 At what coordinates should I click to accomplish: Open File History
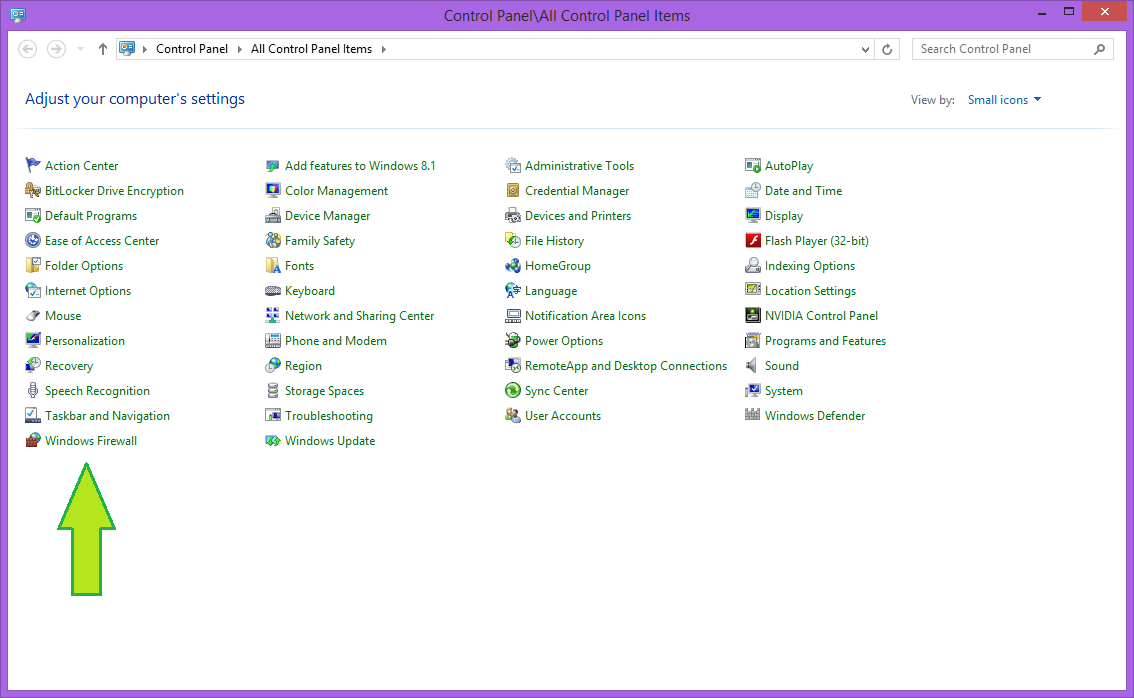tap(554, 241)
